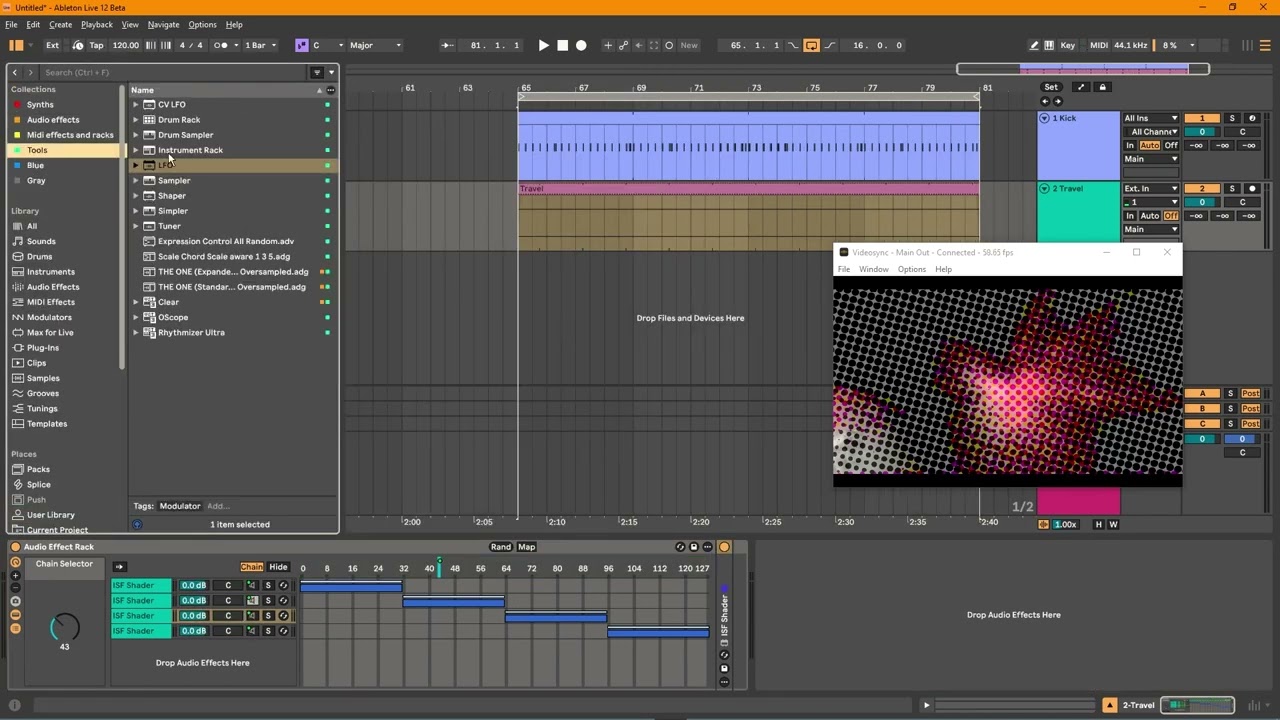
Task: Open the All Ins input dropdown
Action: pos(1151,118)
